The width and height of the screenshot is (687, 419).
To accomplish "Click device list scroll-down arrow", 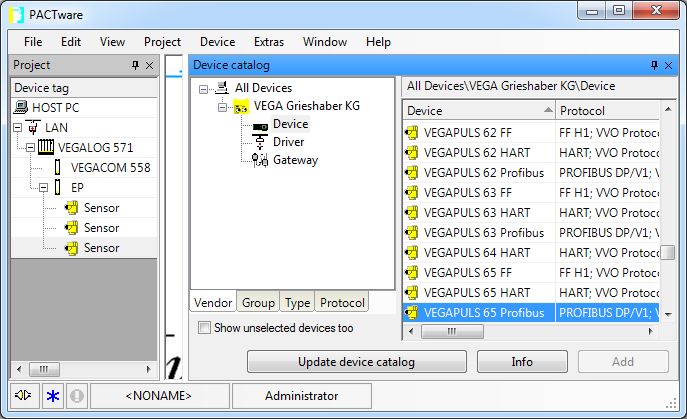I will point(668,314).
